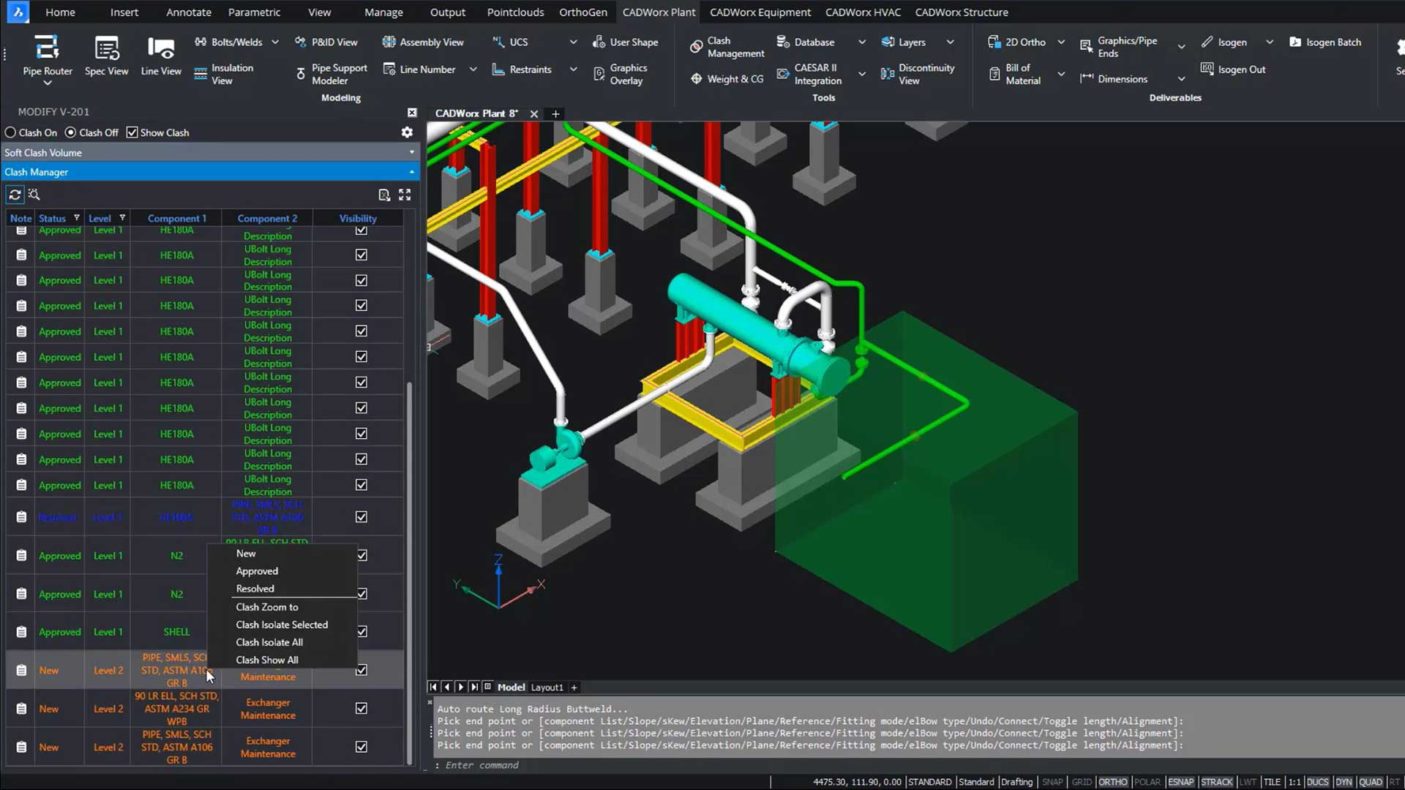Choose Resolved from the context menu
This screenshot has width=1405, height=790.
tap(255, 589)
